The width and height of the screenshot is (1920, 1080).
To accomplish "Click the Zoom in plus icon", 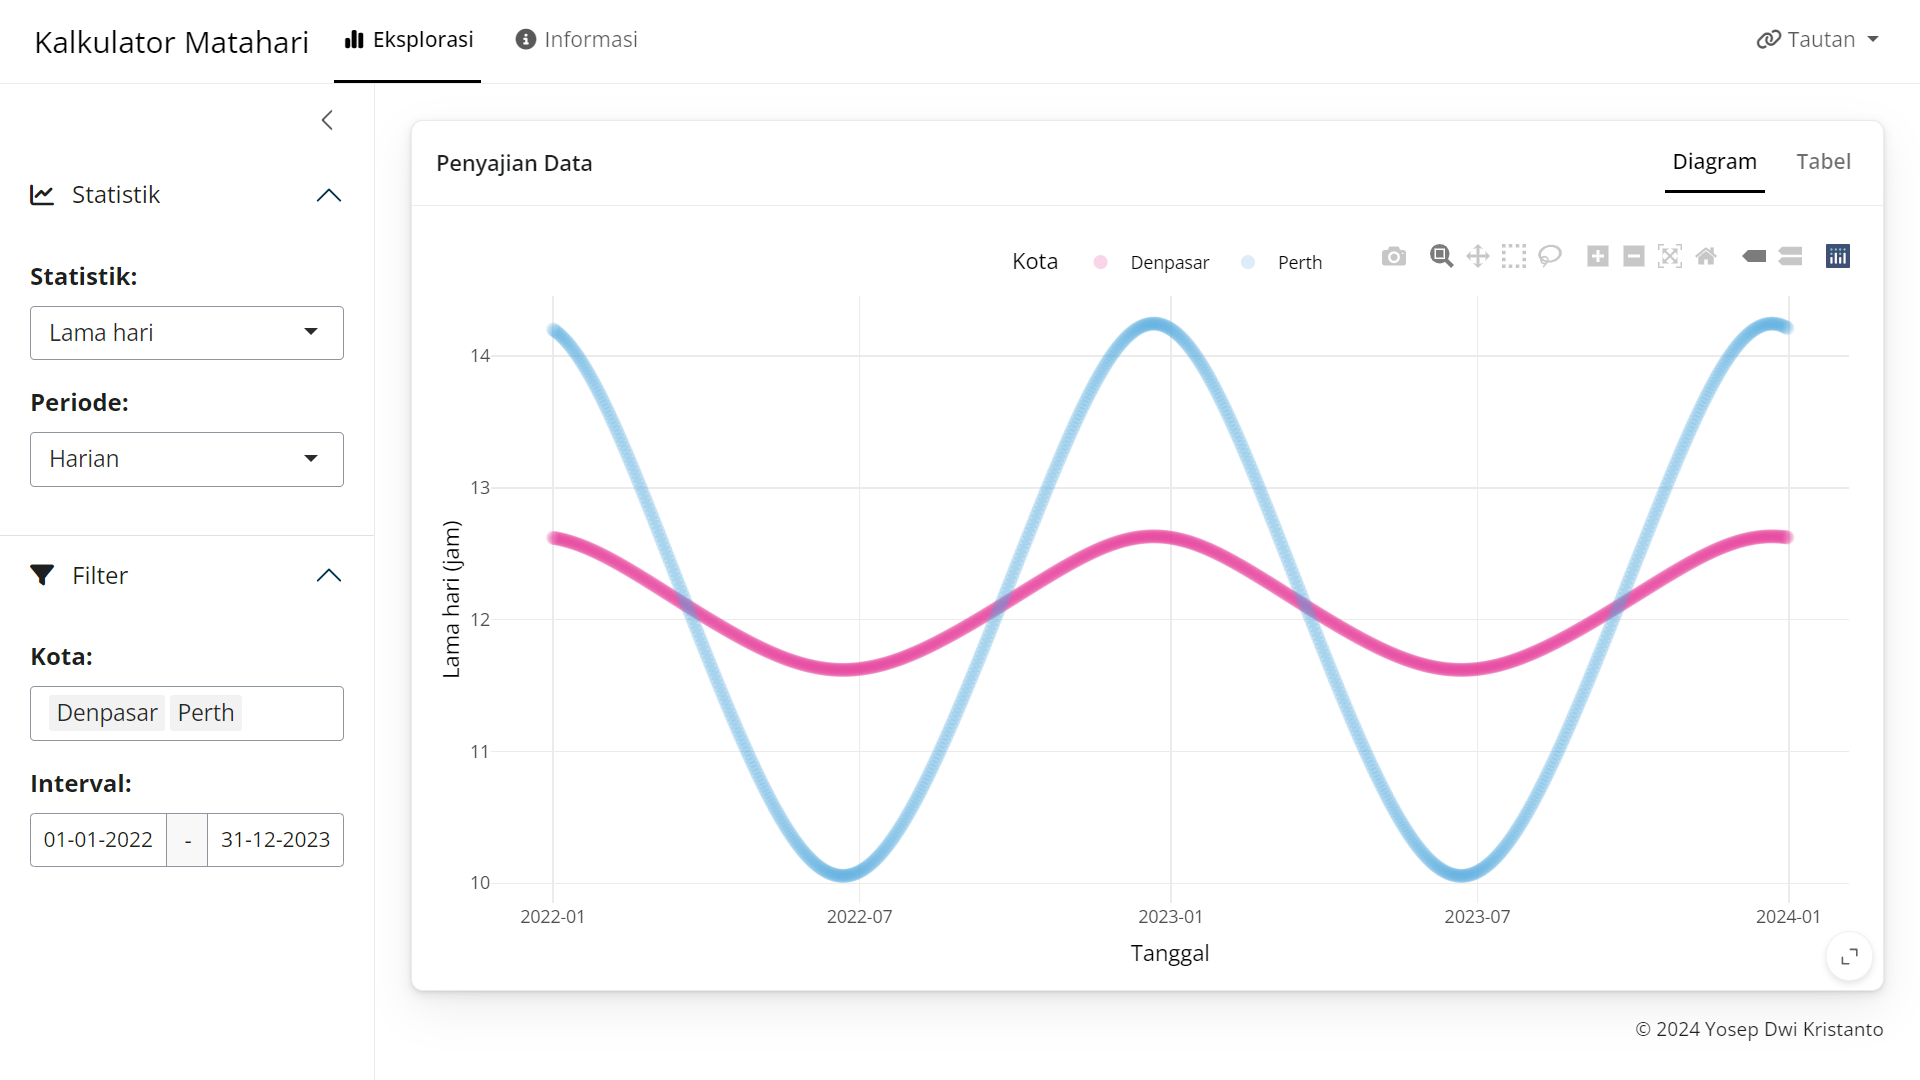I will pos(1598,257).
